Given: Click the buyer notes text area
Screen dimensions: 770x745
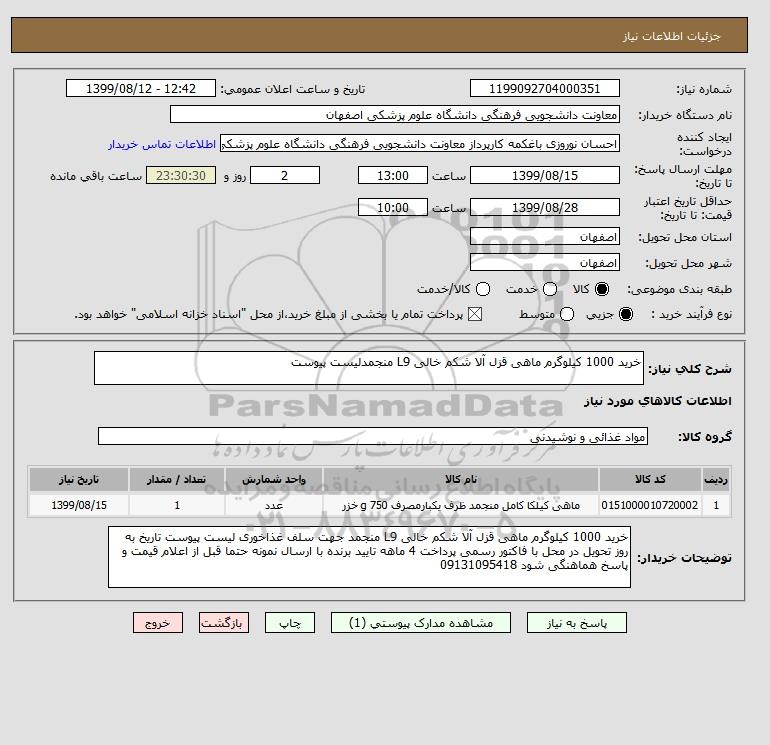Looking at the screenshot, I should 369,557.
